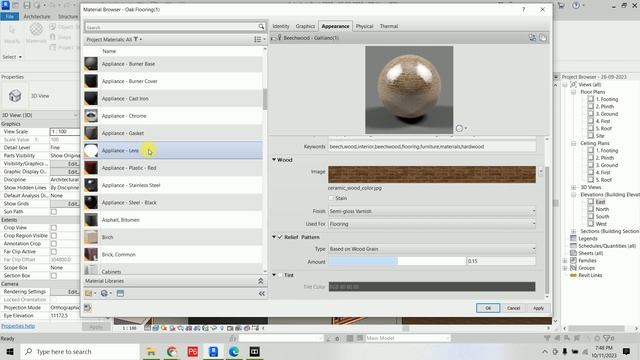Click the material Search field
The height and width of the screenshot is (360, 640).
pyautogui.click(x=171, y=27)
